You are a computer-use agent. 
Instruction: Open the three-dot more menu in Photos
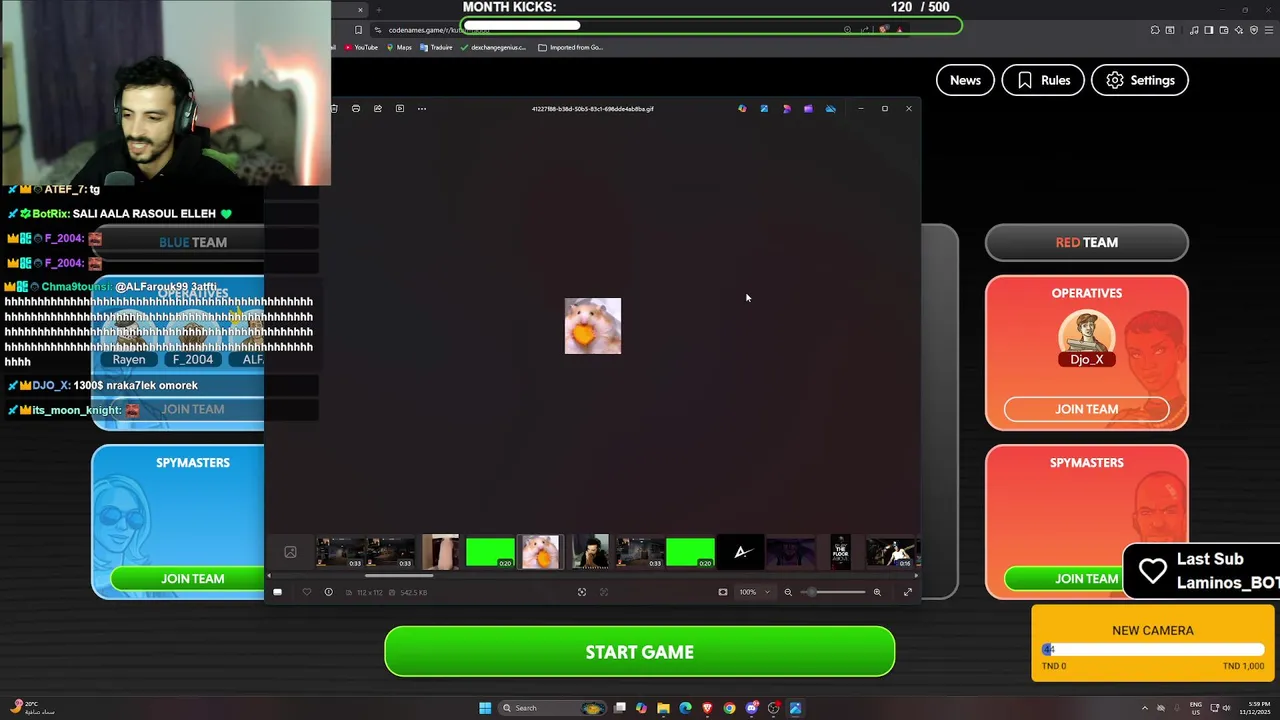tap(422, 108)
